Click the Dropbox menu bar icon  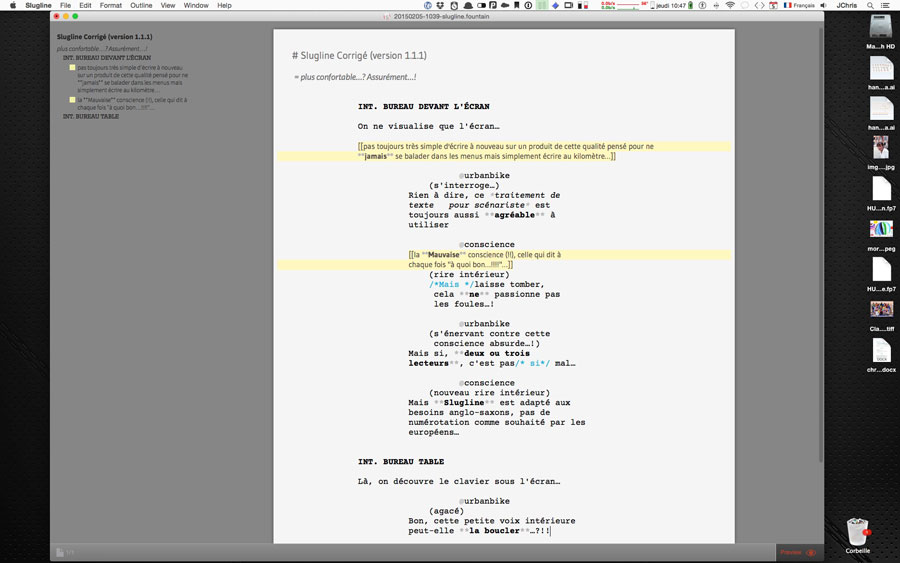point(440,5)
